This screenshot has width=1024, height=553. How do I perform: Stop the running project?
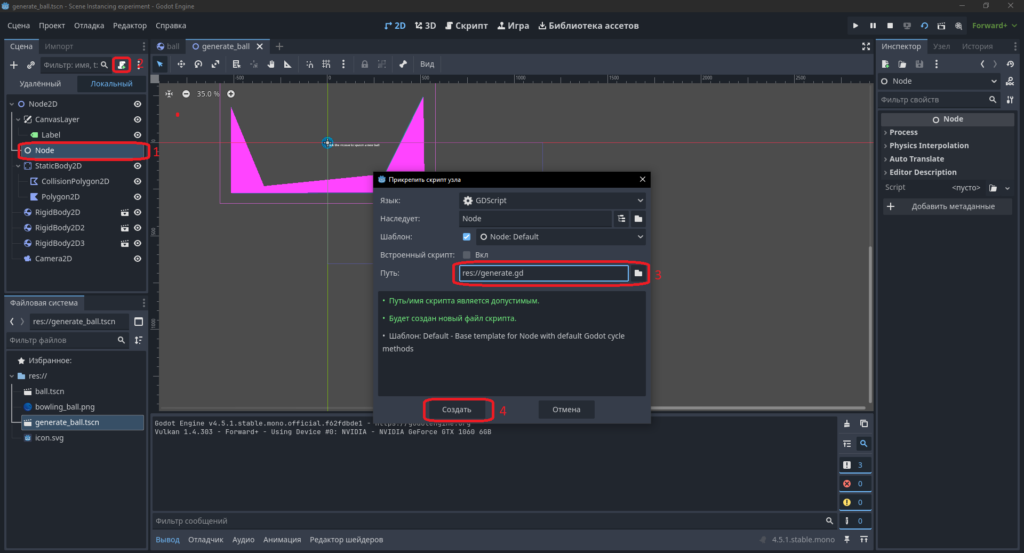pos(889,25)
